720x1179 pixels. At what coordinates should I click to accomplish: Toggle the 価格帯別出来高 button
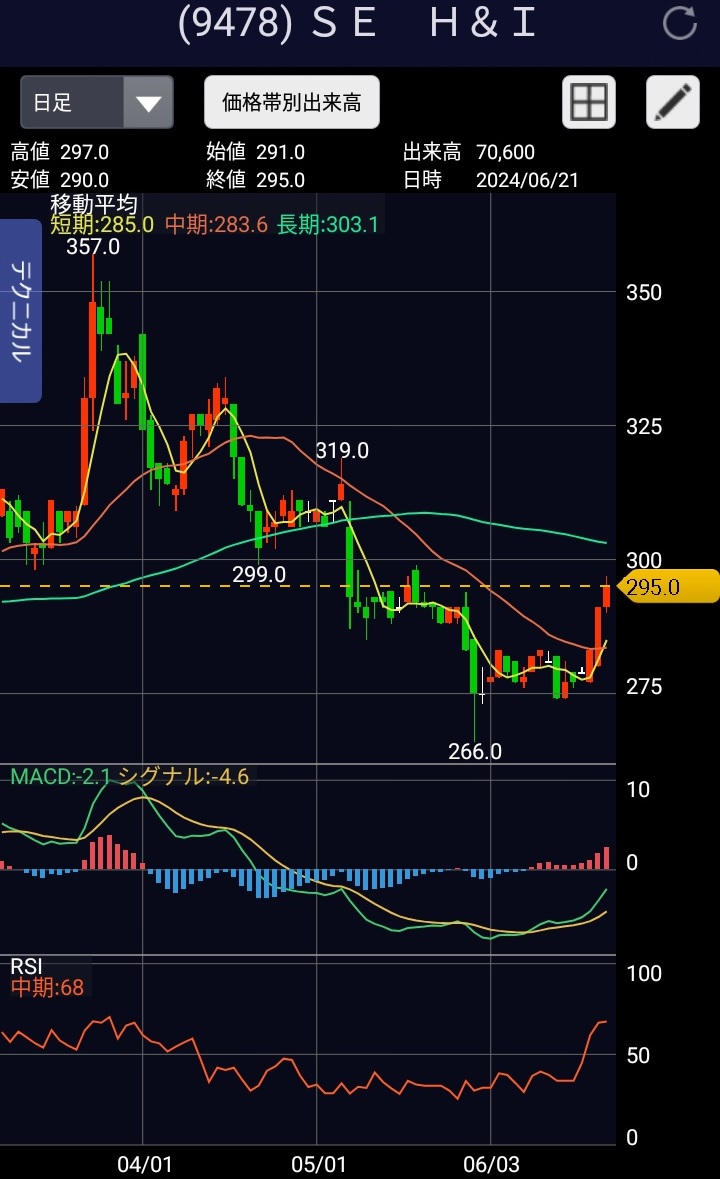(292, 102)
